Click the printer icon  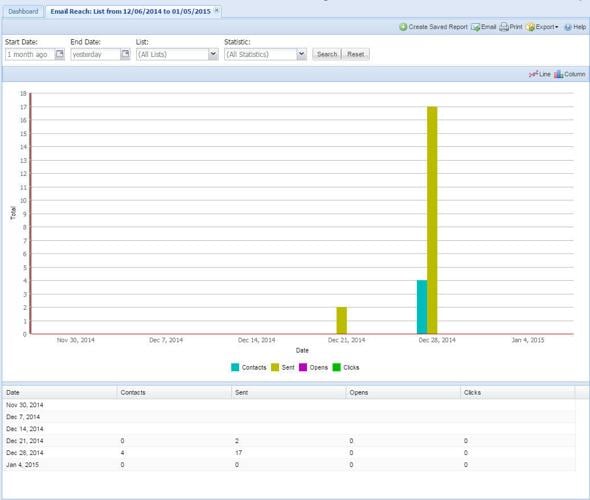(x=503, y=27)
